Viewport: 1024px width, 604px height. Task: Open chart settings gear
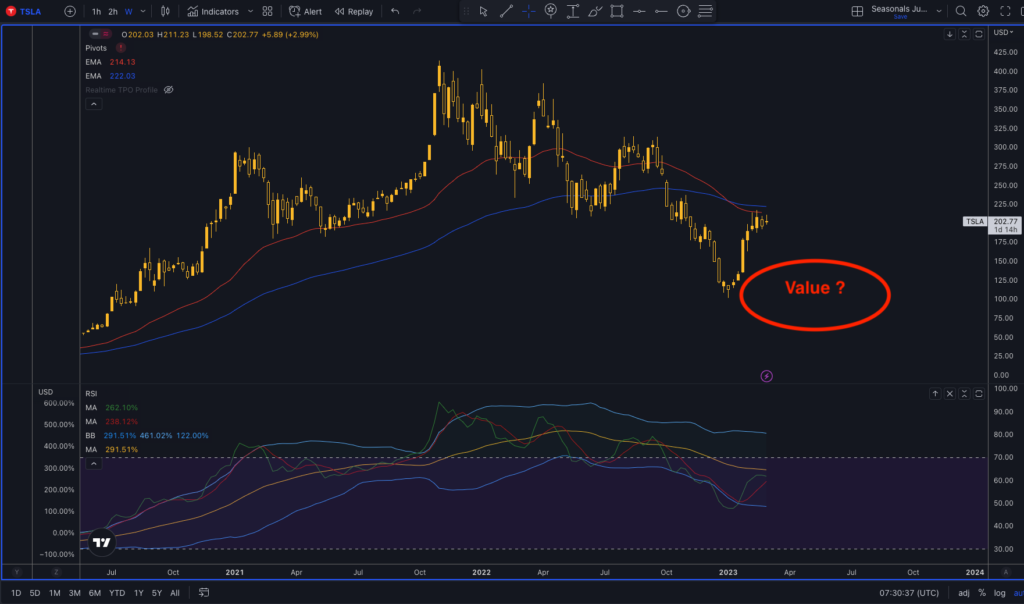click(x=983, y=11)
